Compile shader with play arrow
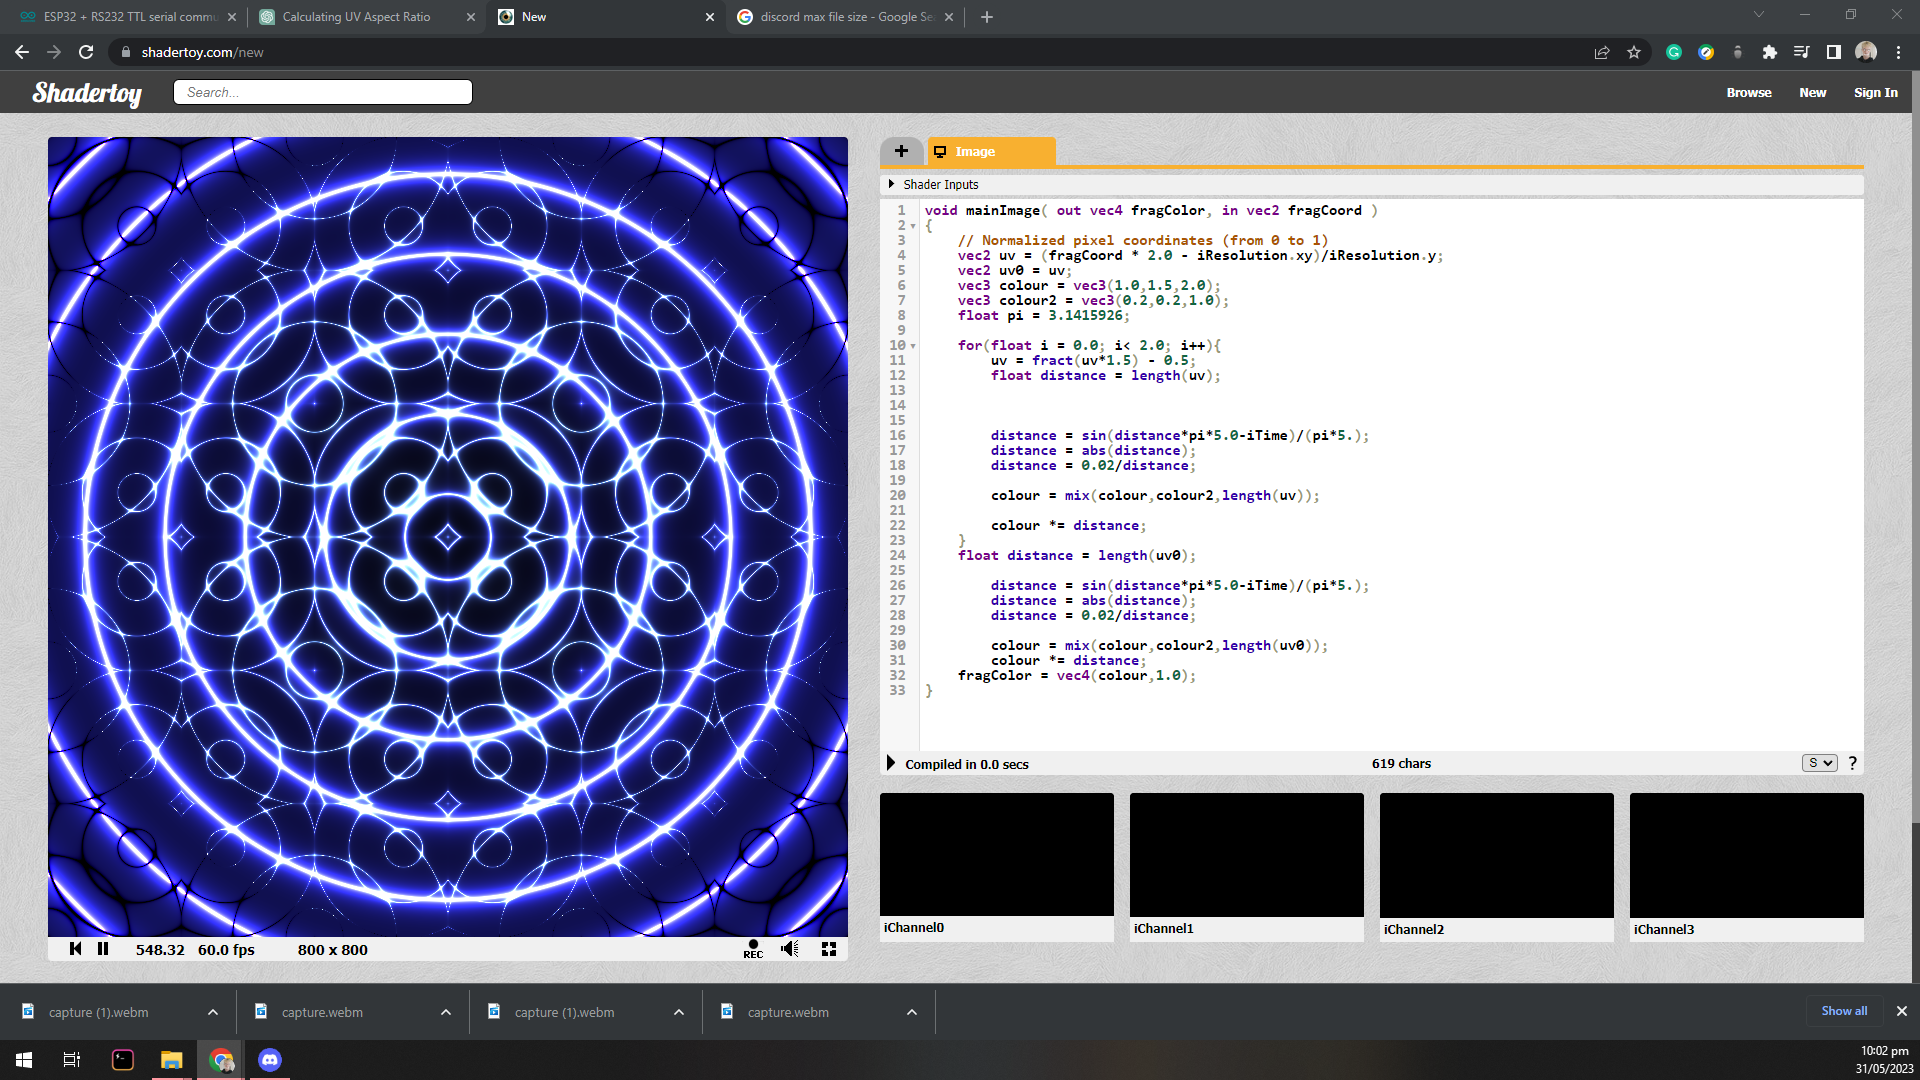Viewport: 1920px width, 1080px height. 891,763
